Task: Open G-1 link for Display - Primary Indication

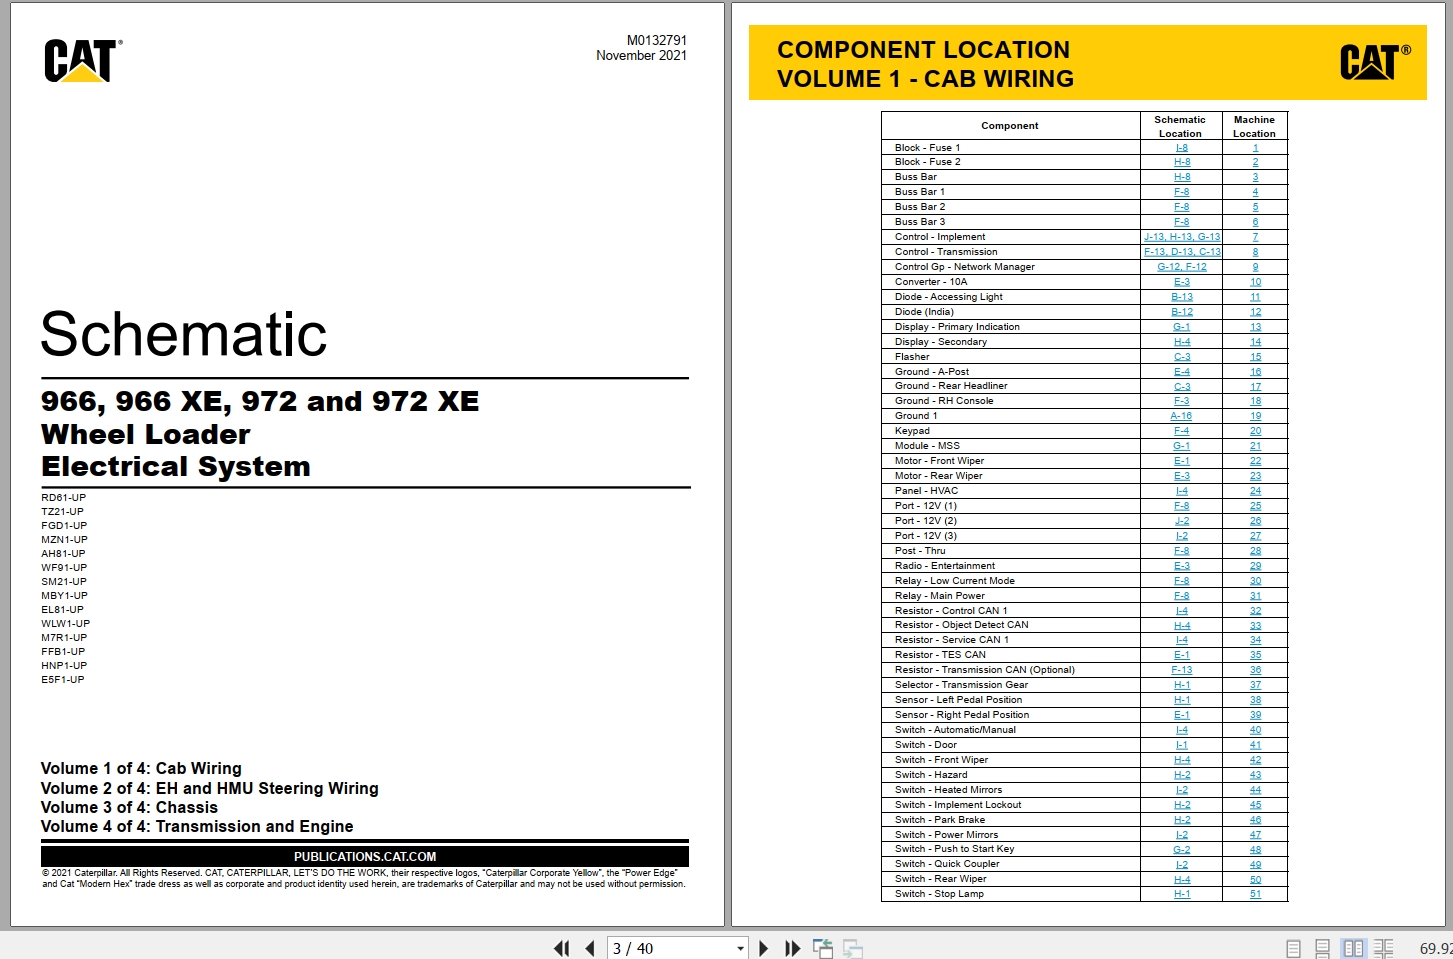Action: (x=1182, y=327)
